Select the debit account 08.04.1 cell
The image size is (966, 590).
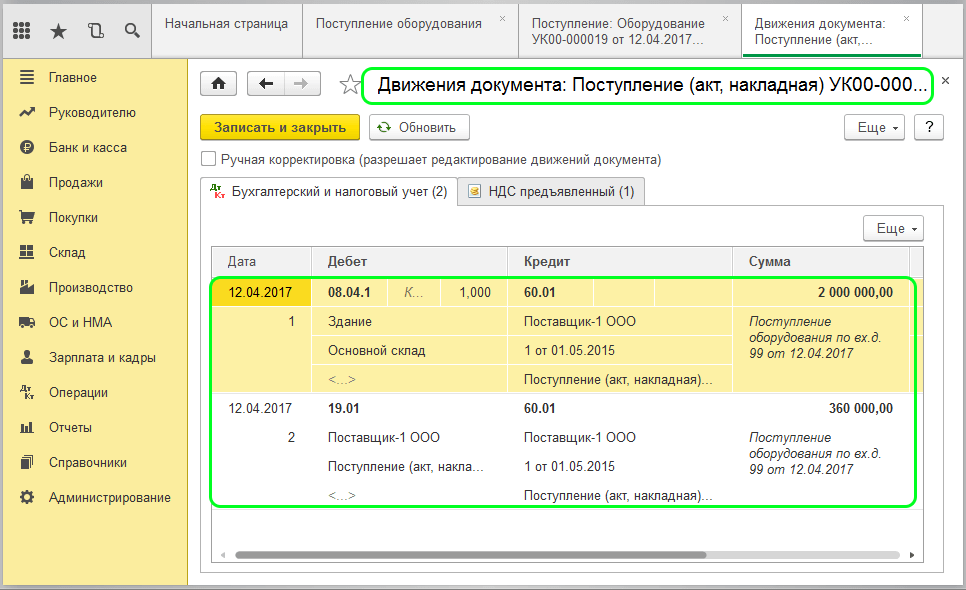[349, 293]
